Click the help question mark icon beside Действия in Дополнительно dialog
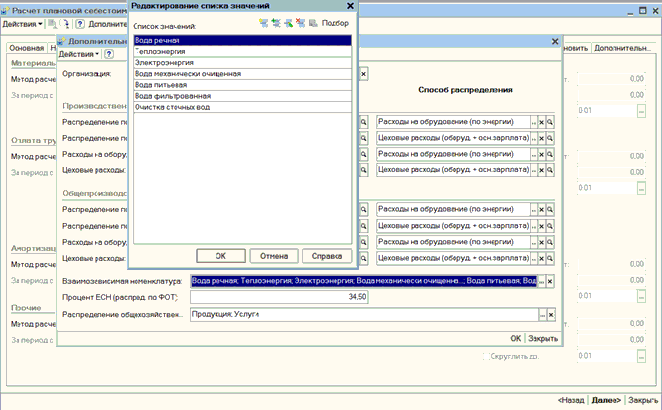Image resolution: width=662 pixels, height=410 pixels. pyautogui.click(x=109, y=54)
